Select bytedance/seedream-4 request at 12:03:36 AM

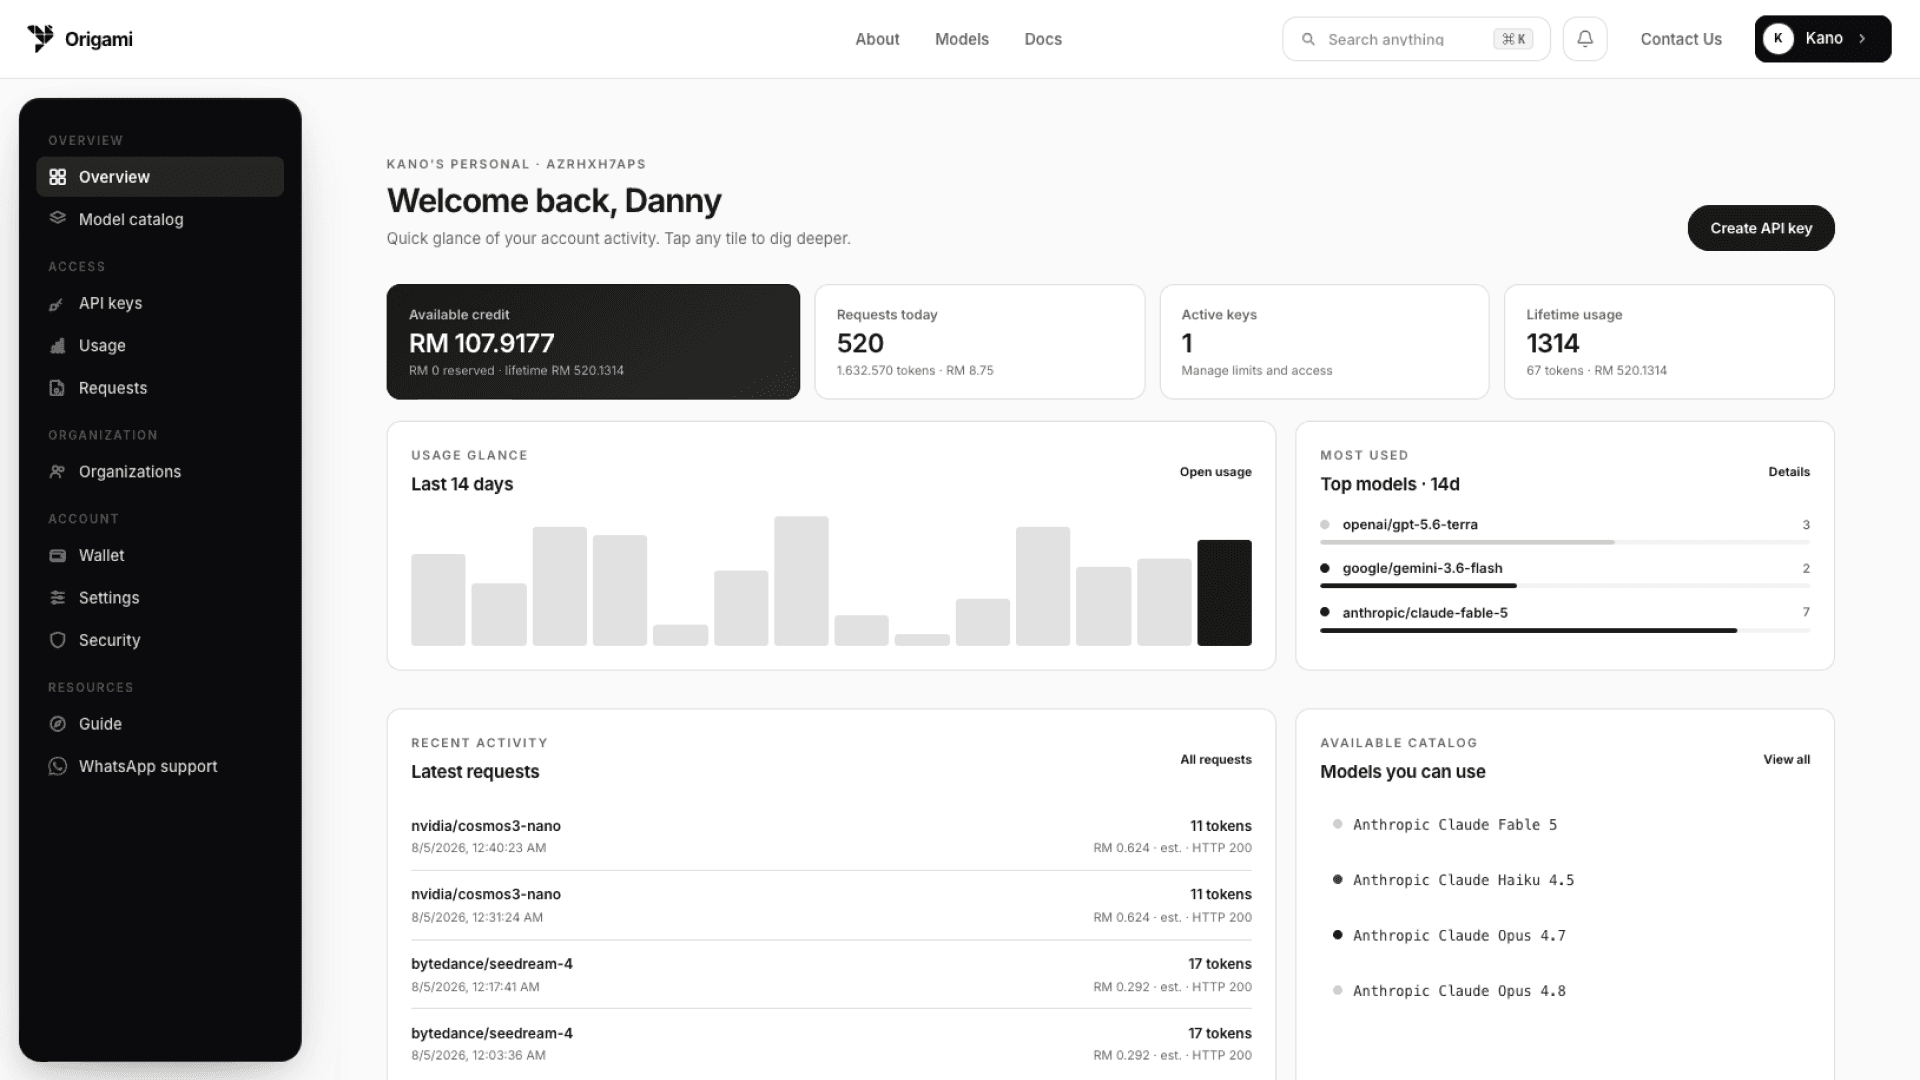click(x=831, y=1043)
